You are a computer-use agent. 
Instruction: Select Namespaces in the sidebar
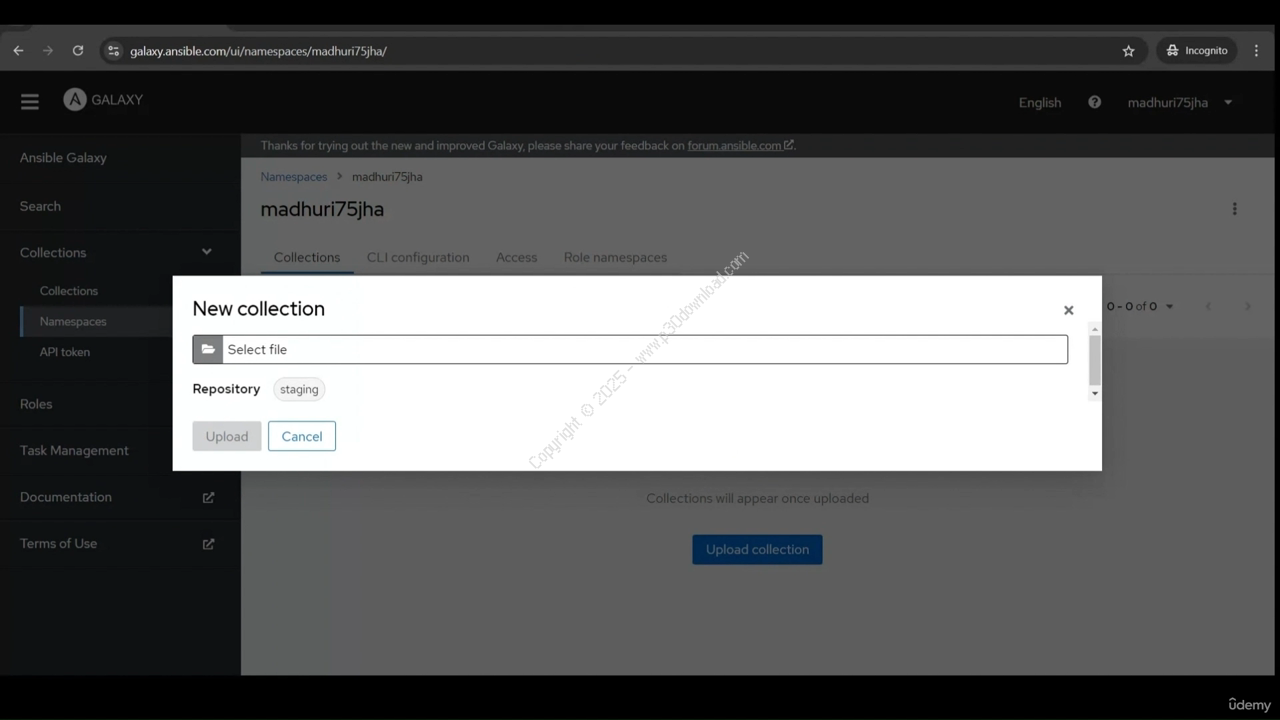[x=73, y=321]
